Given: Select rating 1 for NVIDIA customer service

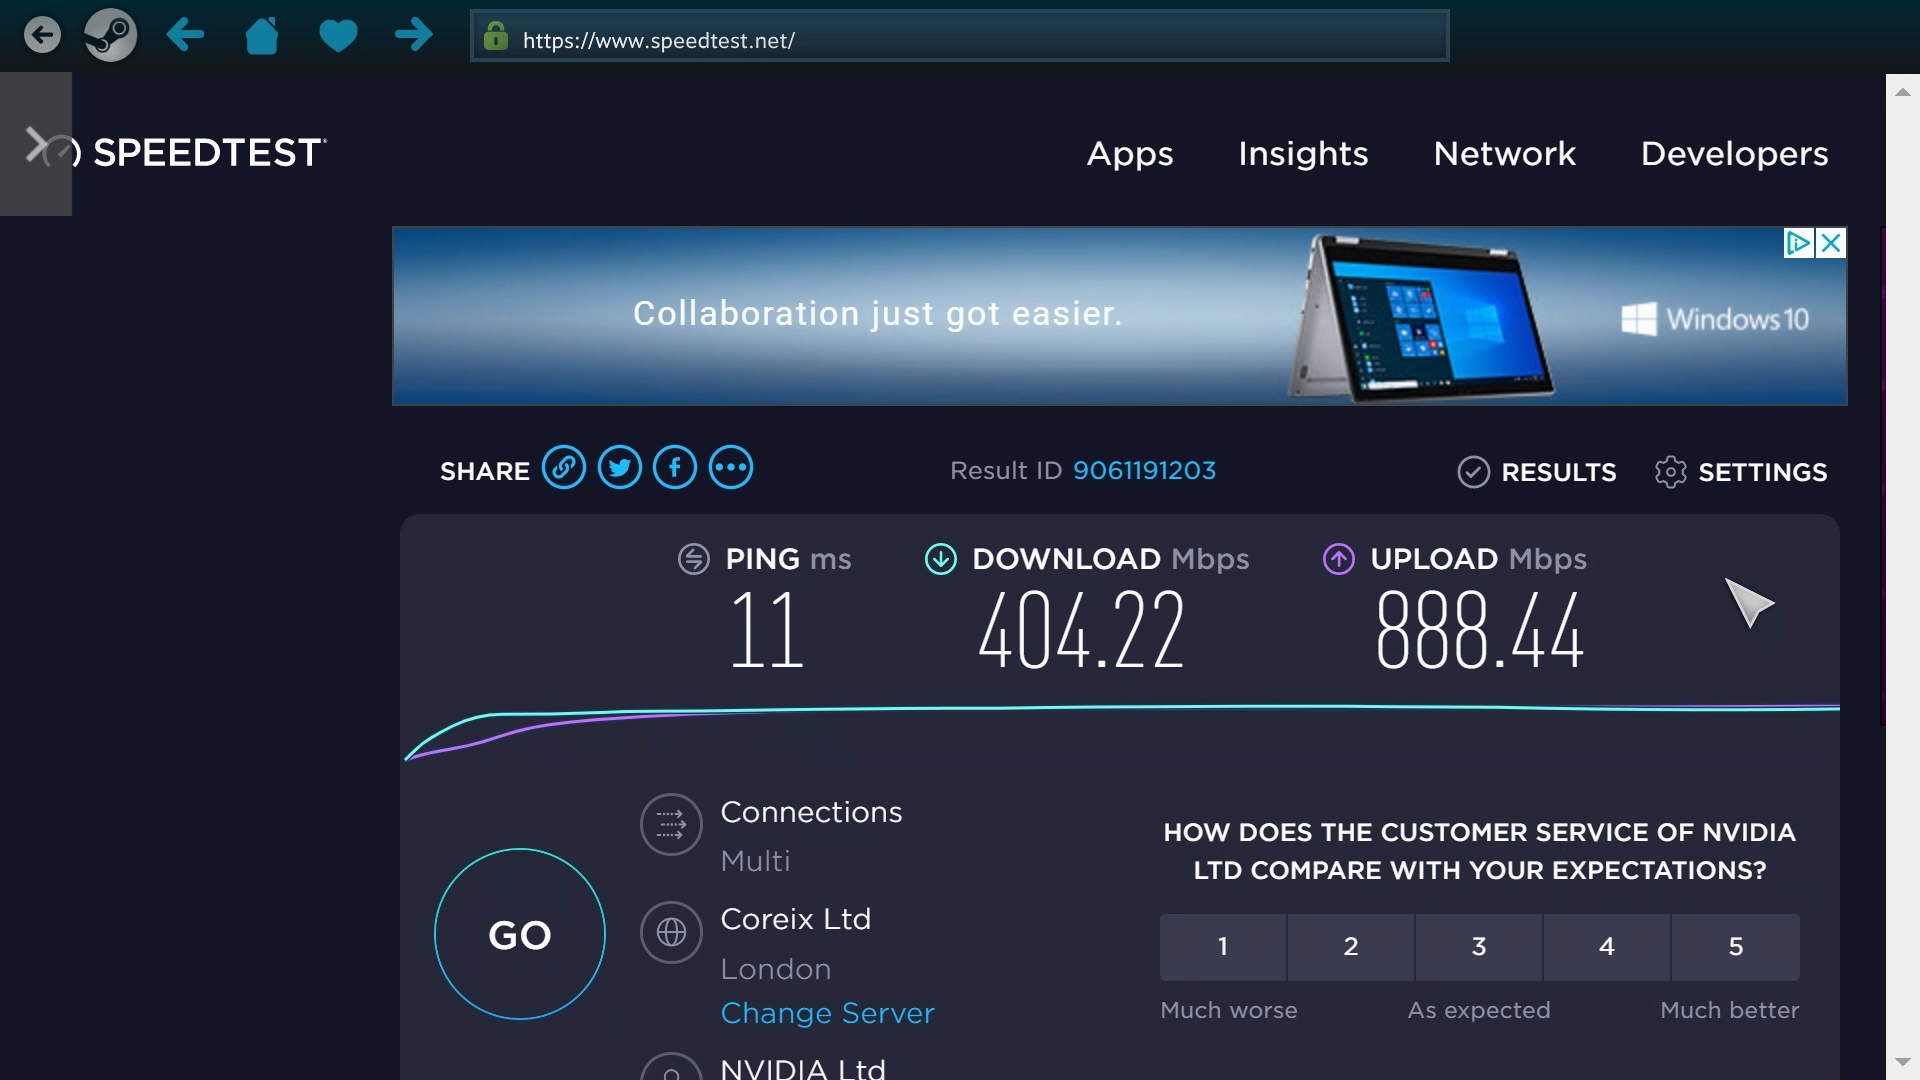Looking at the screenshot, I should [x=1222, y=947].
